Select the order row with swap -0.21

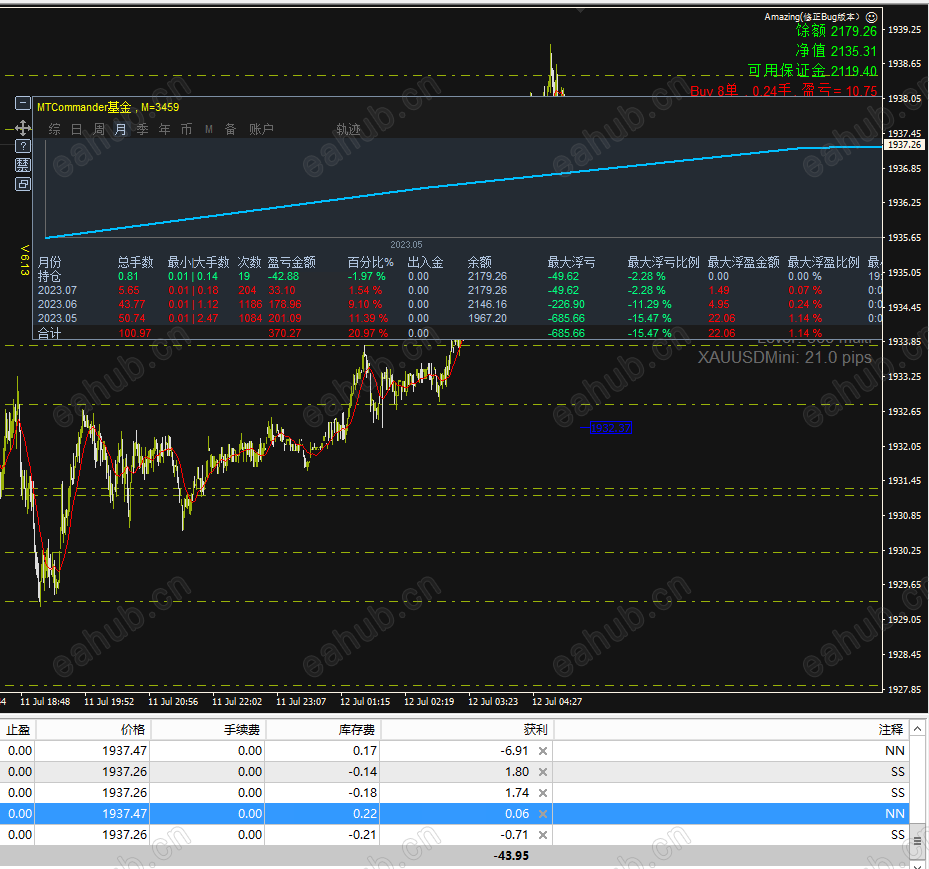(454, 835)
